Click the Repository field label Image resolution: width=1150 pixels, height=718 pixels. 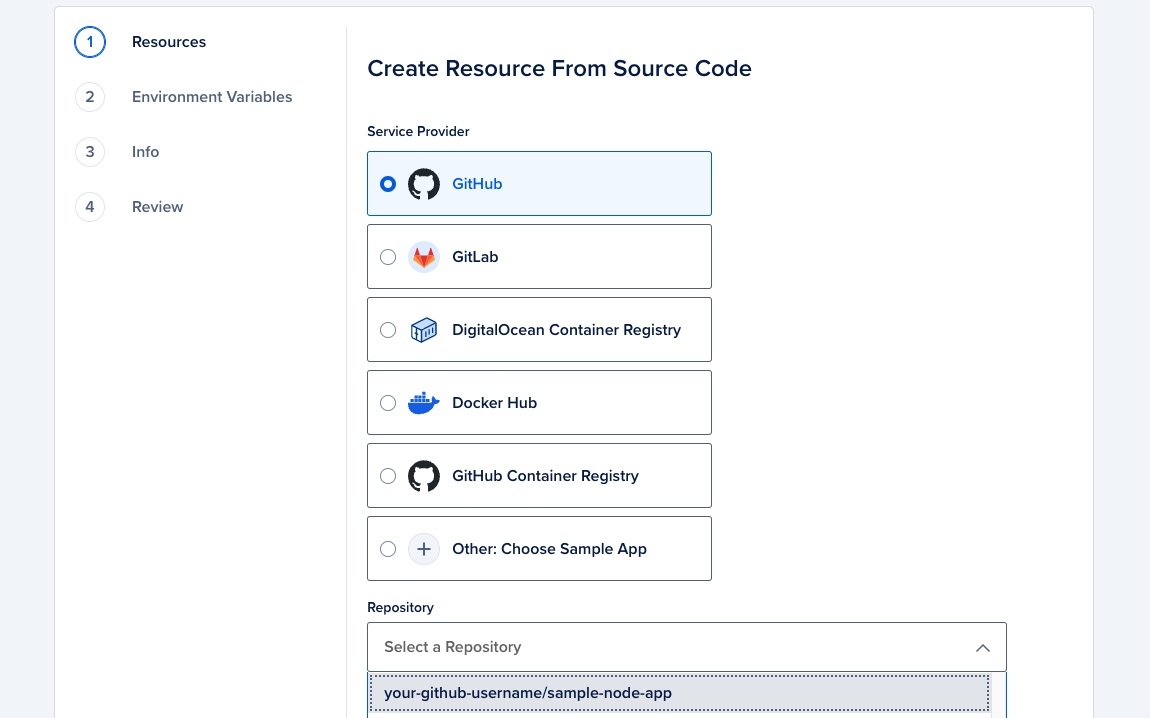click(400, 607)
